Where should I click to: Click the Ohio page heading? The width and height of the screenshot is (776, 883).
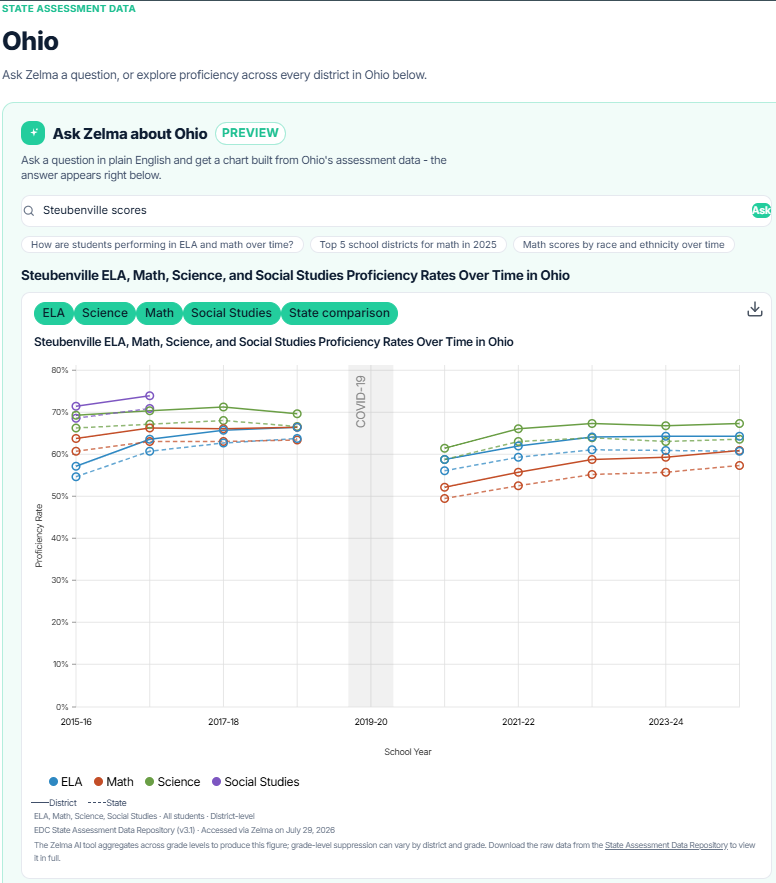click(30, 41)
